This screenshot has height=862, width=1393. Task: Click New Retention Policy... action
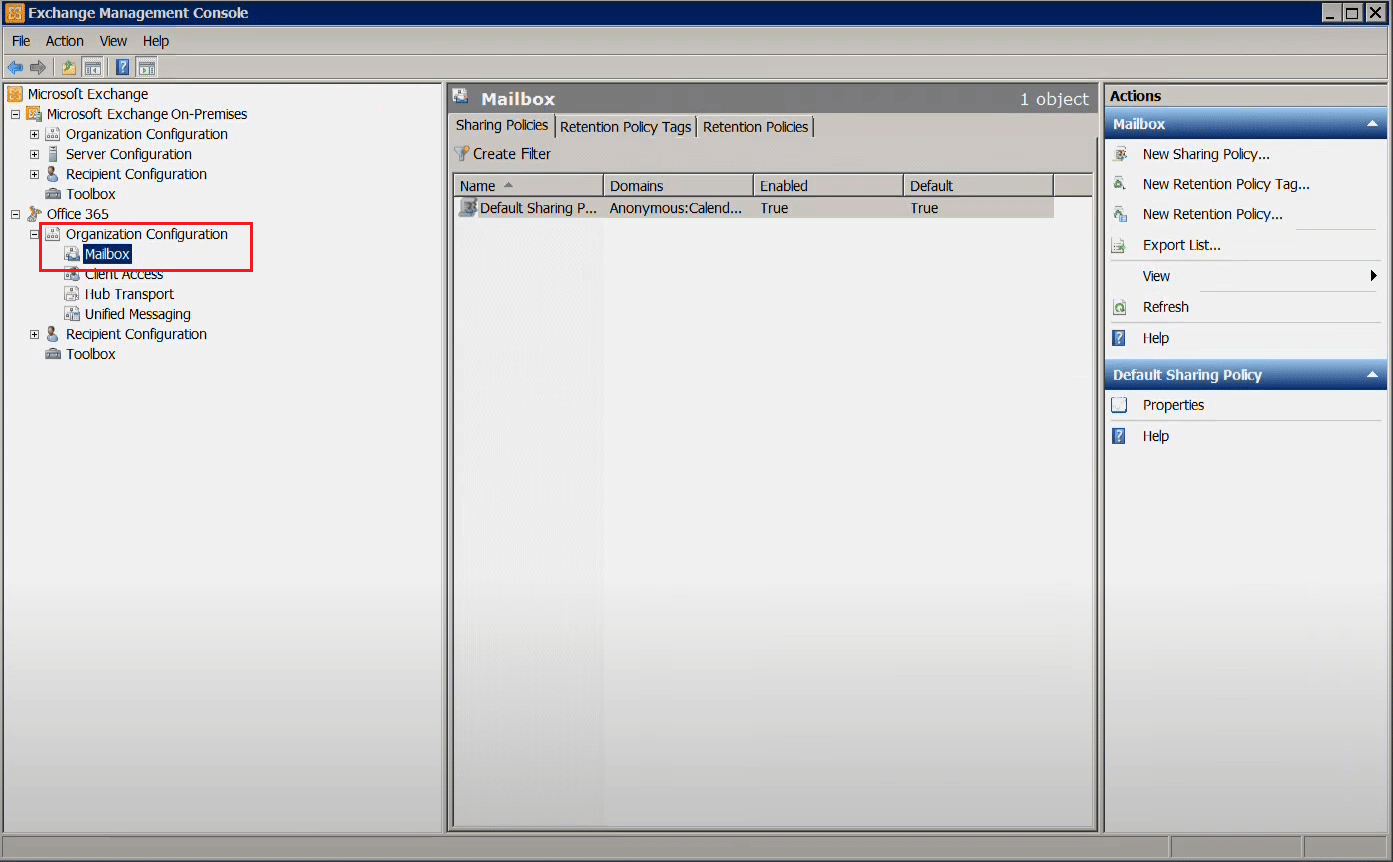(x=1212, y=214)
